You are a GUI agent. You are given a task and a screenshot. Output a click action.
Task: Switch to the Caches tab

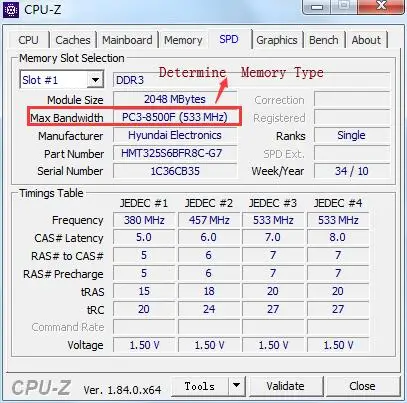[x=73, y=40]
